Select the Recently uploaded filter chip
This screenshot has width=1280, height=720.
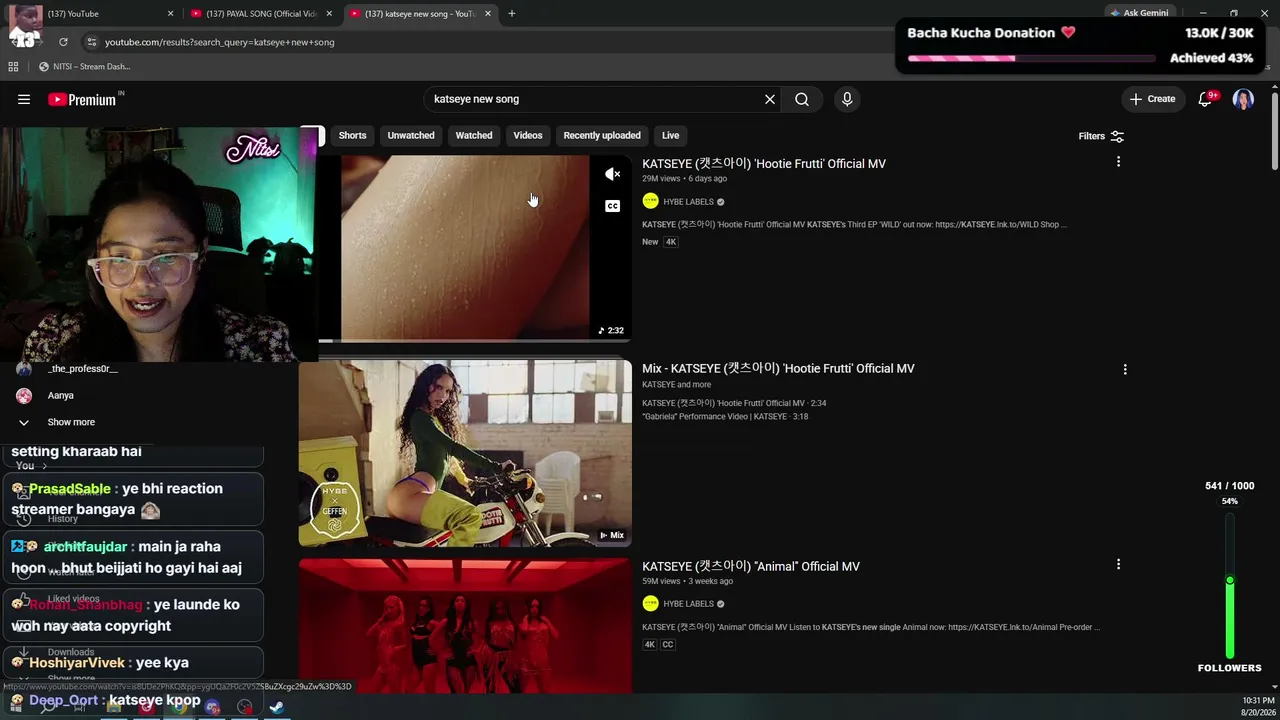pos(602,136)
